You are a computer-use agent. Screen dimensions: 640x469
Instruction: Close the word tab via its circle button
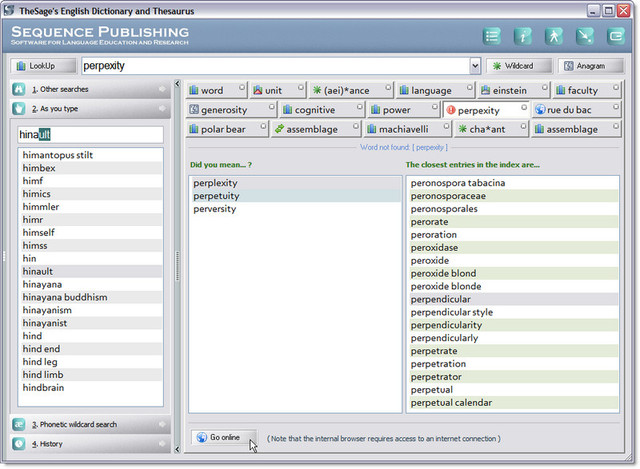[242, 87]
